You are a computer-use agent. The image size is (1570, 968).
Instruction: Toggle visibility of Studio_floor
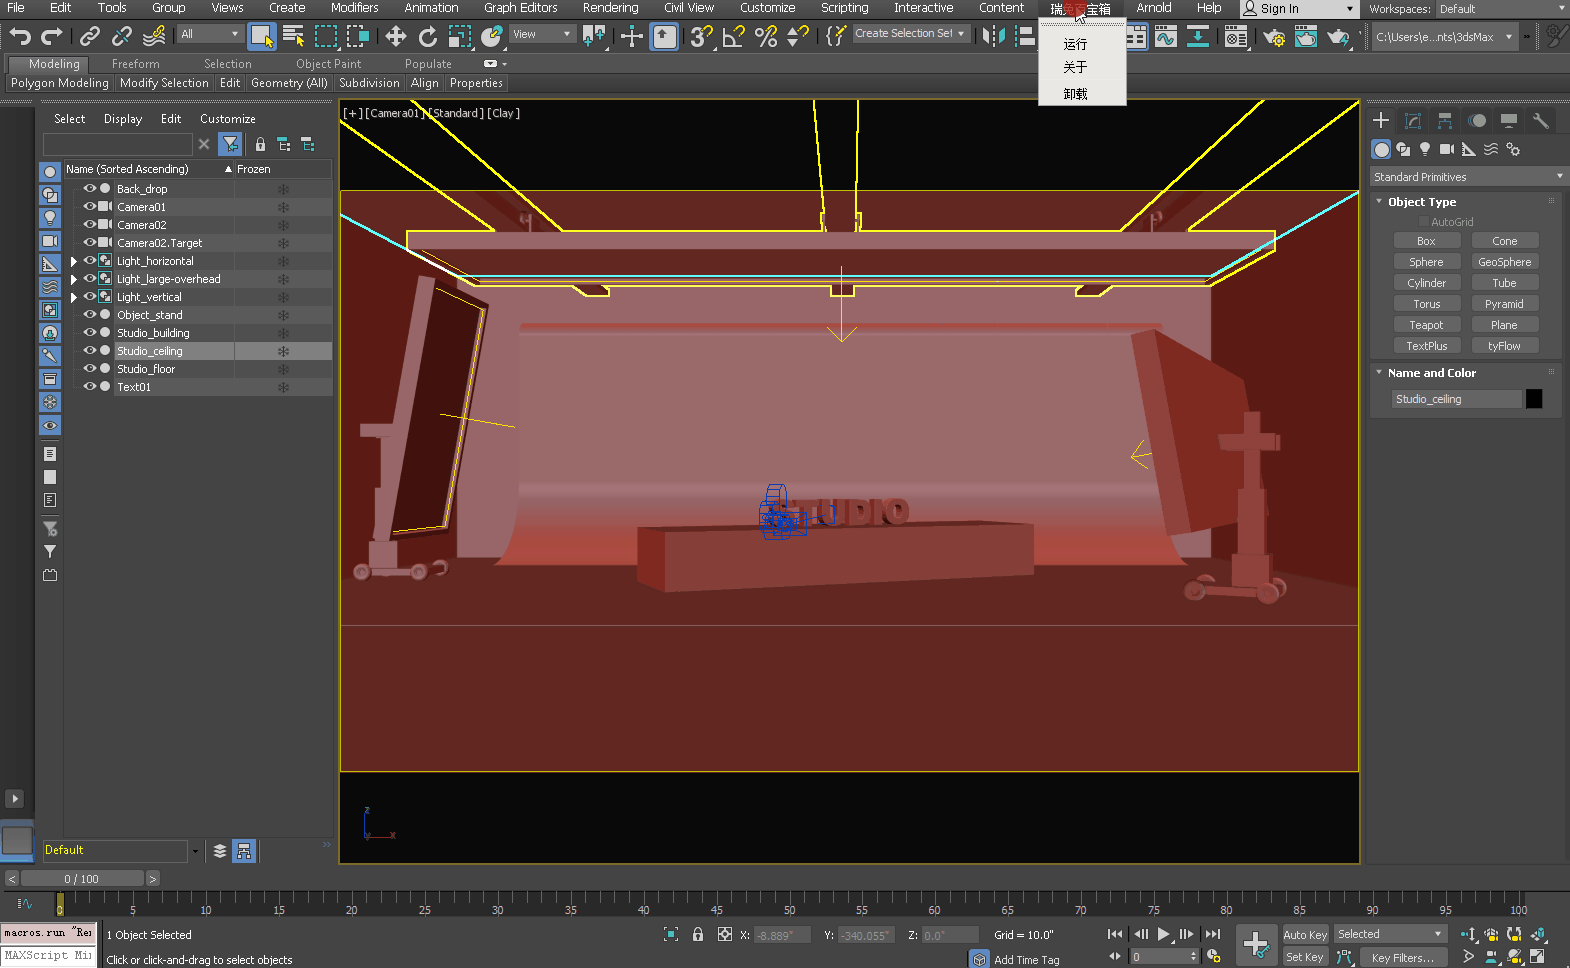point(89,368)
